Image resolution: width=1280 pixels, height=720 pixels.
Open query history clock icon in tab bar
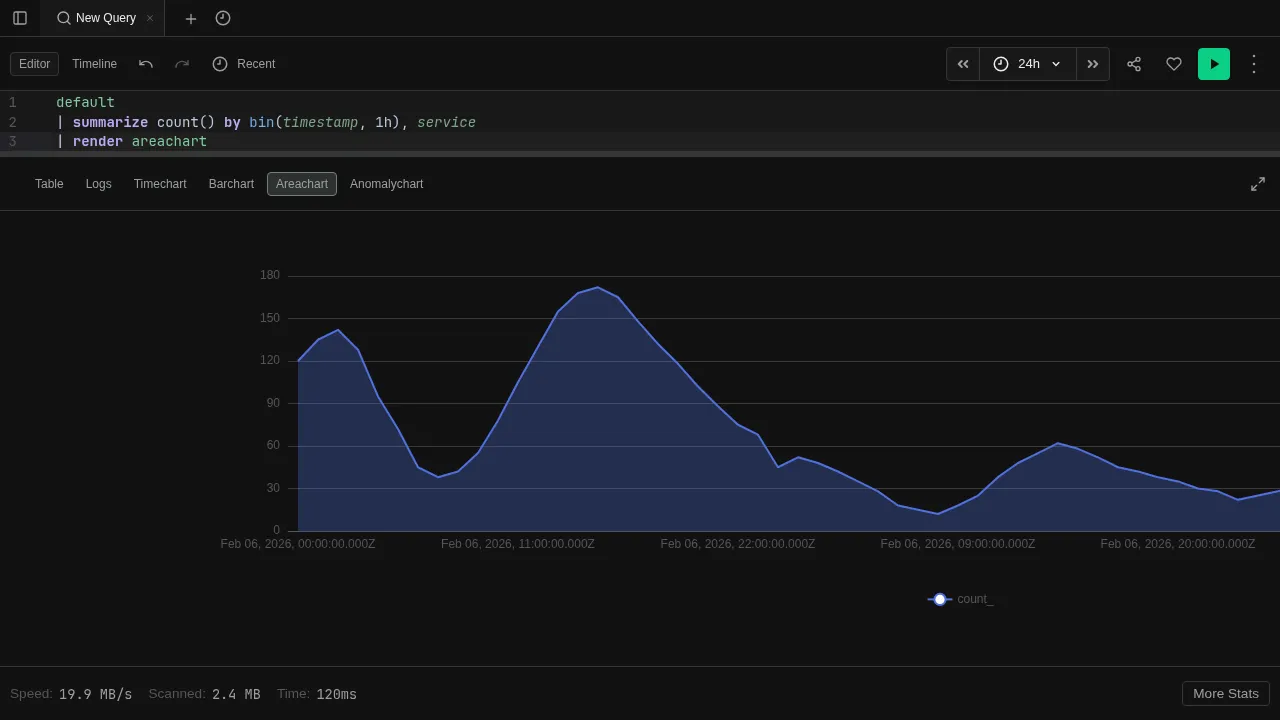click(x=223, y=18)
